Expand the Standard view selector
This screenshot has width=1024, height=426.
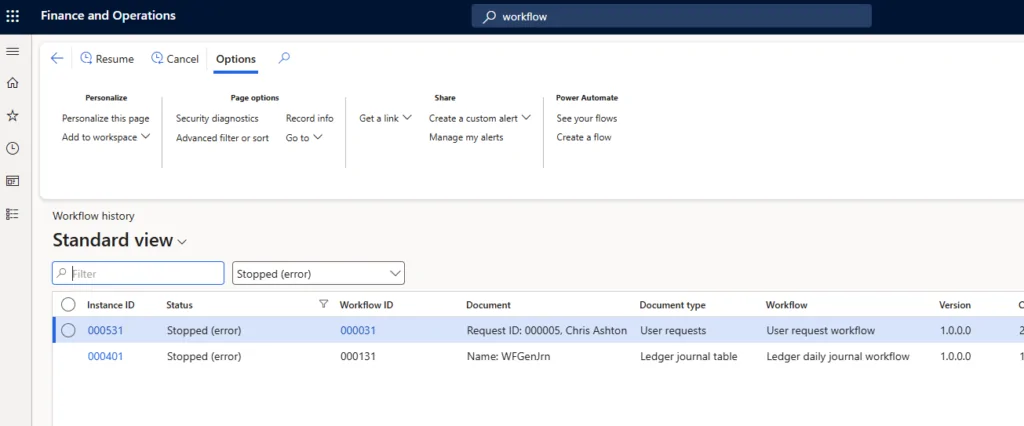point(120,240)
